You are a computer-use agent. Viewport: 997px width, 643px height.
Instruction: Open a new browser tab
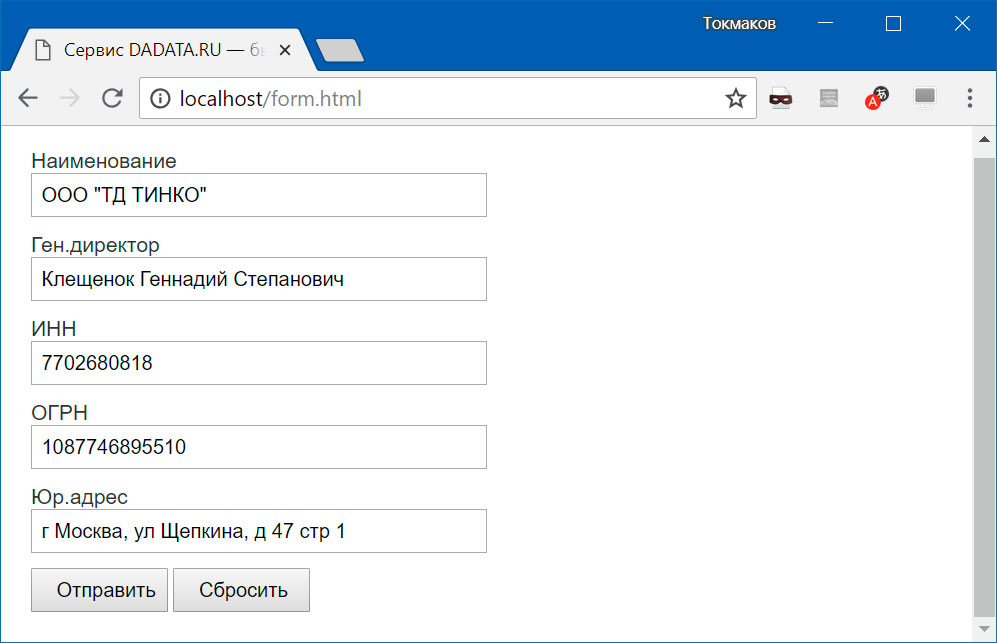(339, 50)
